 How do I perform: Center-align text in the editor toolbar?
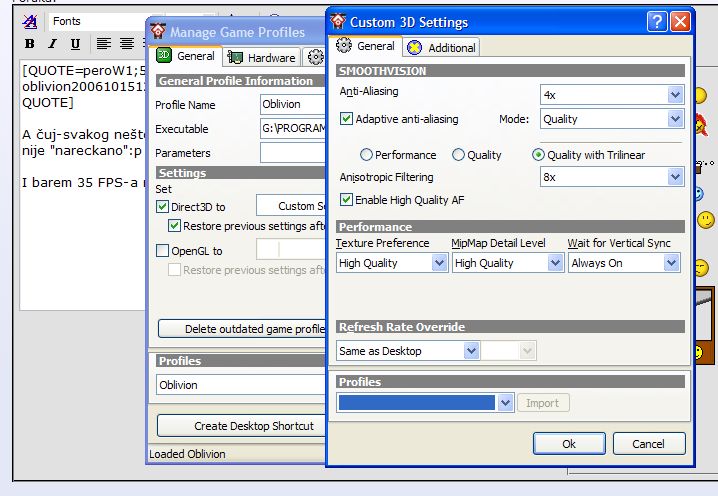tap(127, 44)
